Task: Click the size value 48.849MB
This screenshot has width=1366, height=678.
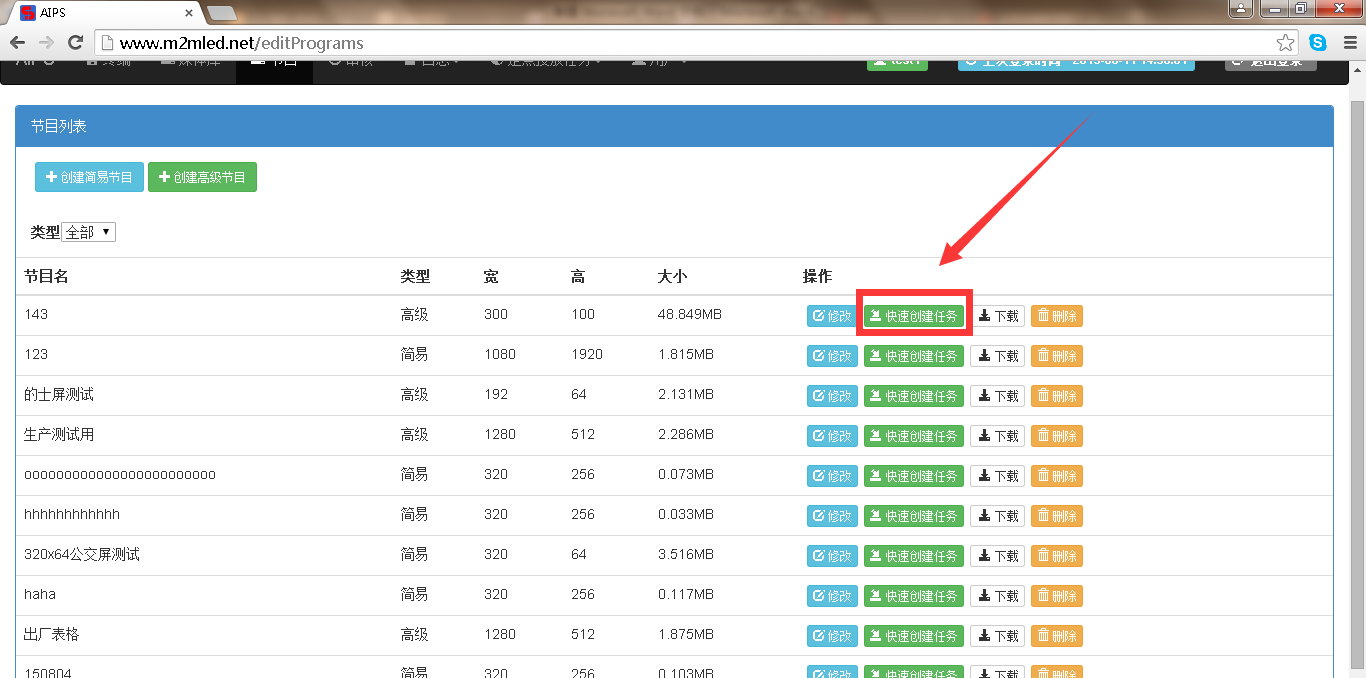Action: [690, 314]
